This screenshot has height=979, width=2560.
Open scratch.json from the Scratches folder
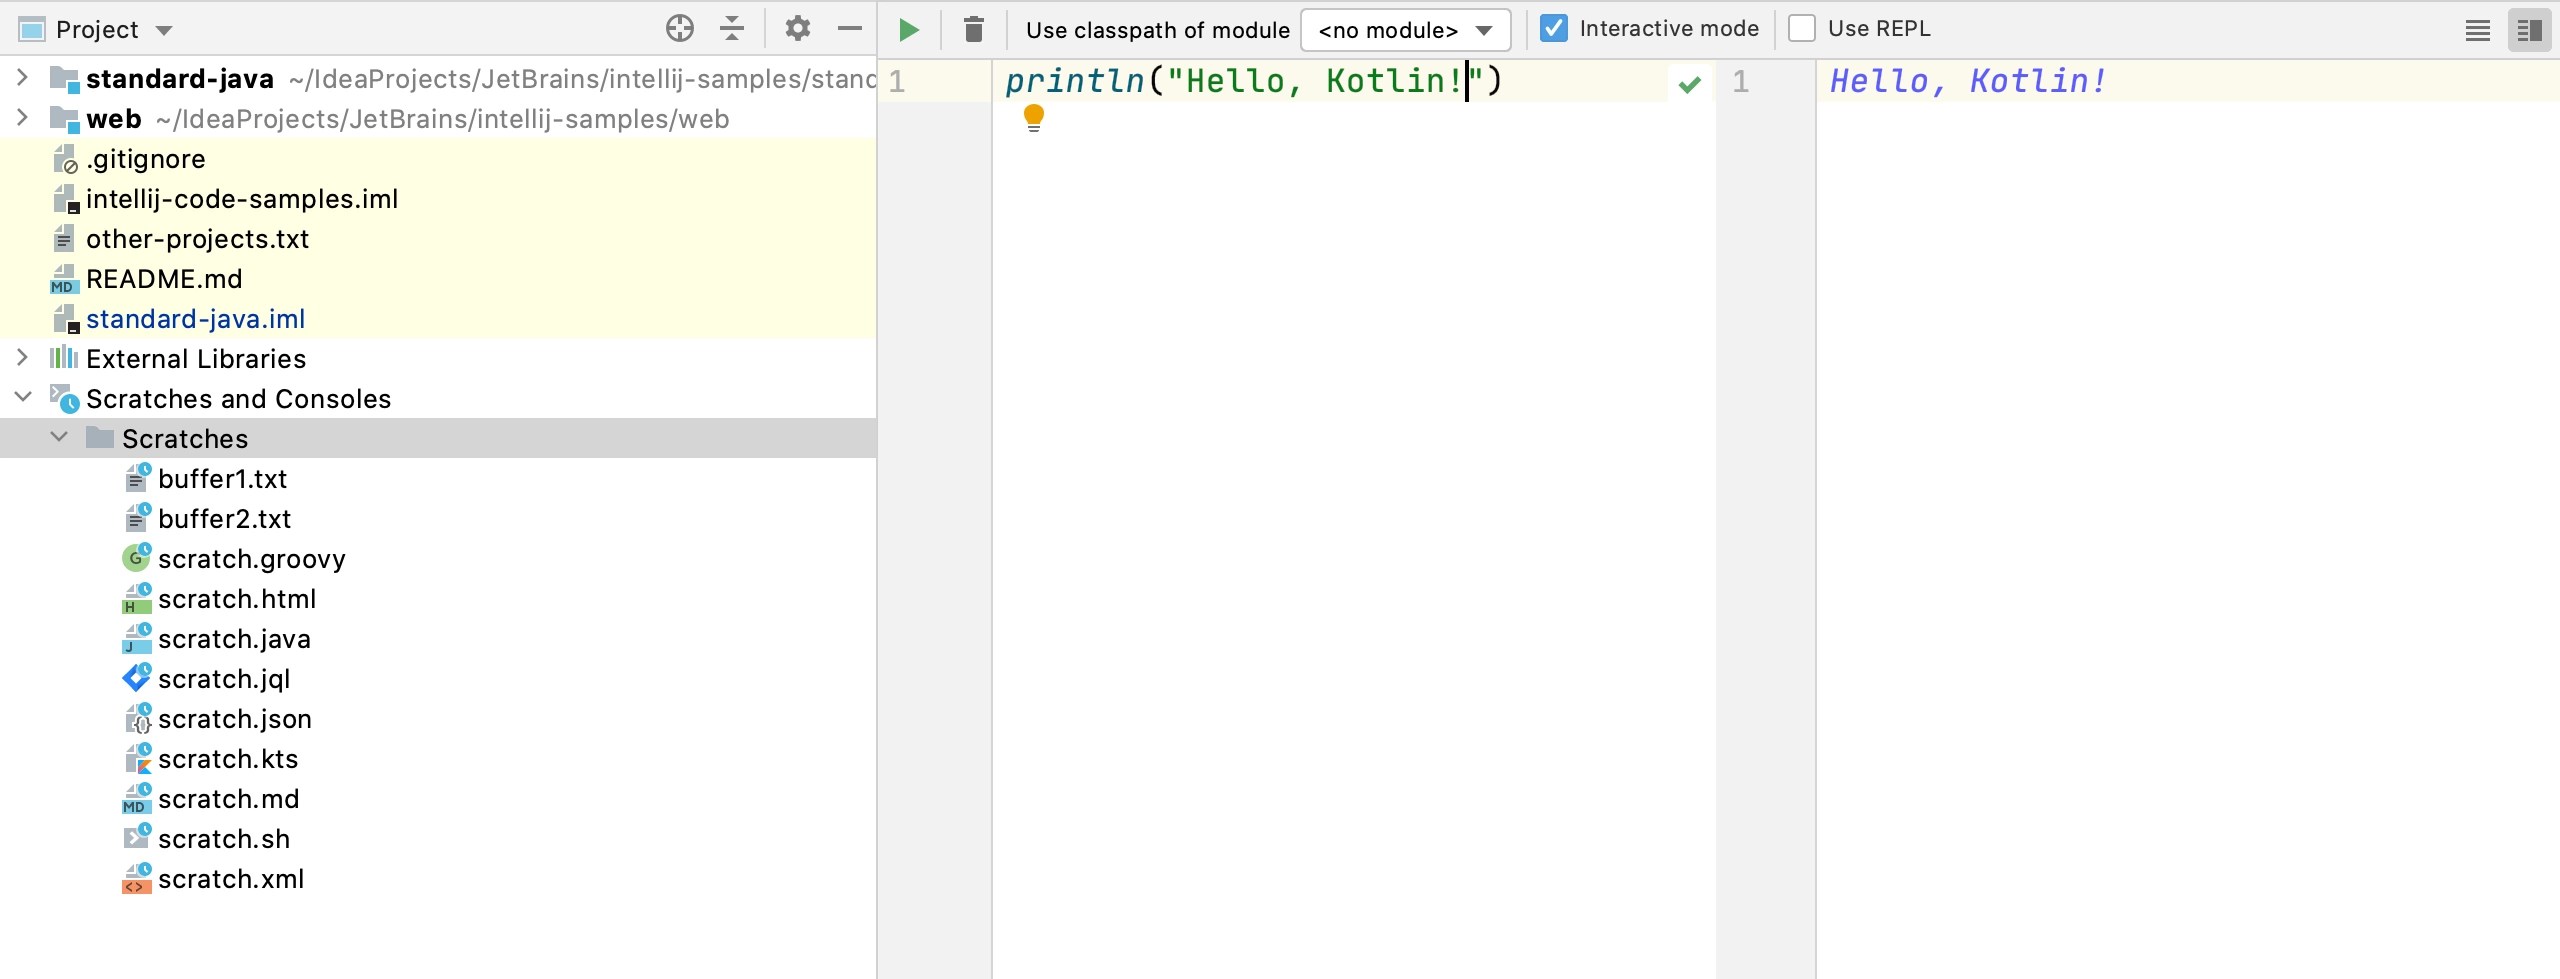[234, 718]
